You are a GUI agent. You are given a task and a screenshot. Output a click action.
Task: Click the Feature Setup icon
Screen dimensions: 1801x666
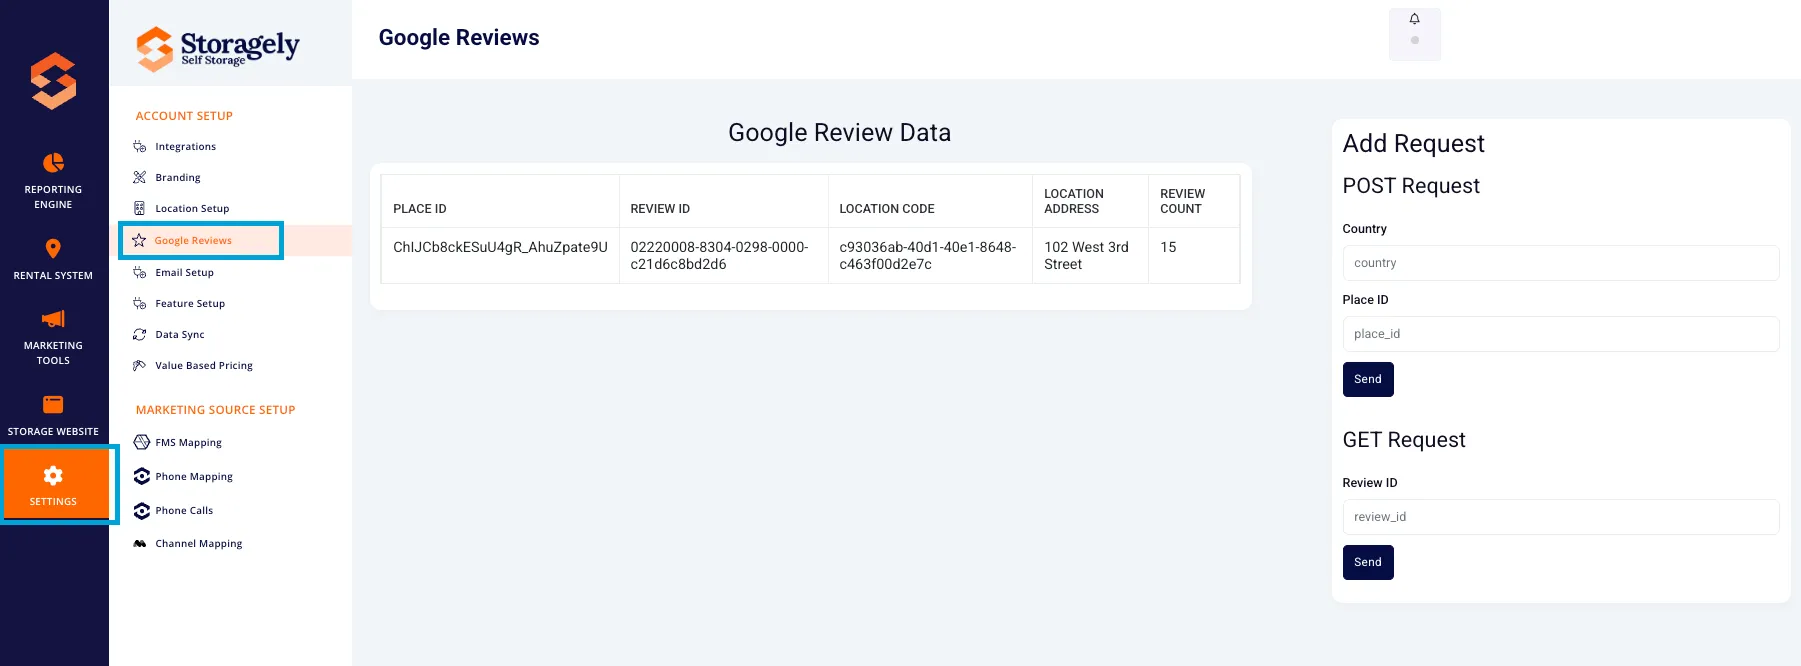point(140,304)
